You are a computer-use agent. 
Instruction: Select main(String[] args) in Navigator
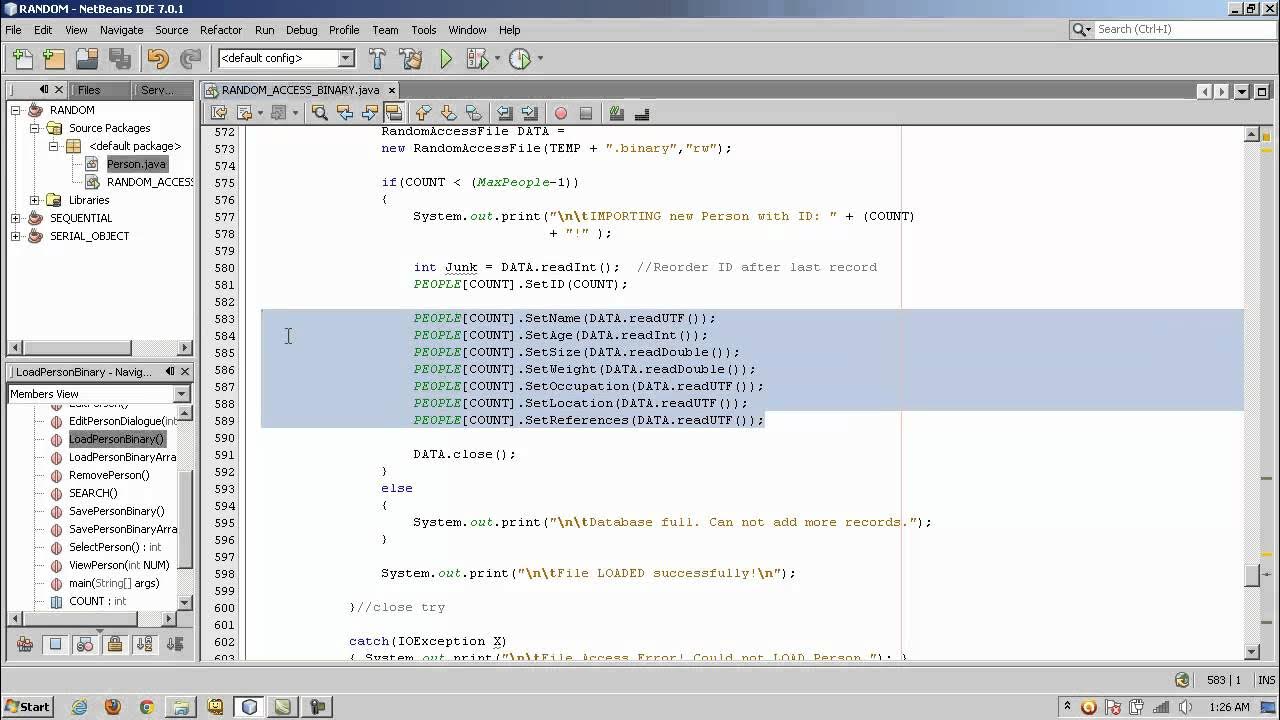[113, 583]
